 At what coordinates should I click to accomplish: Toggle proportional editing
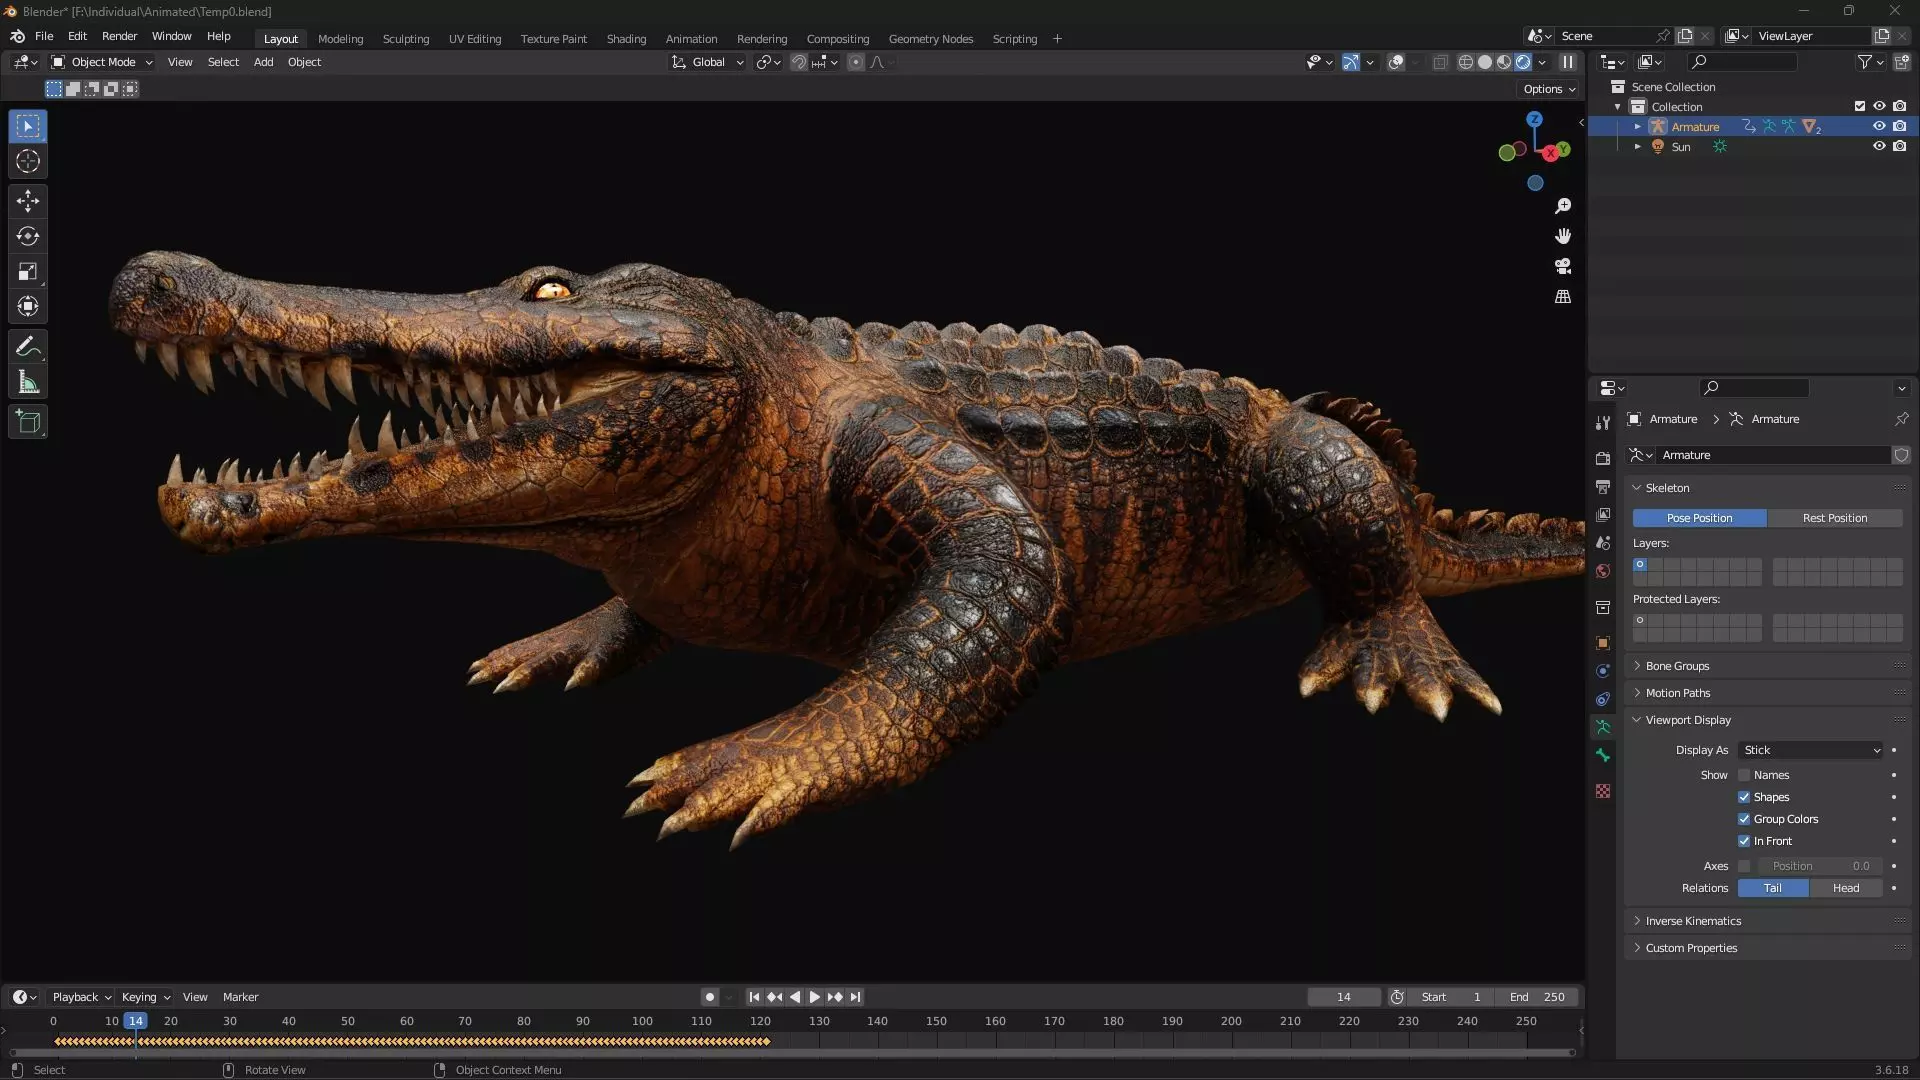pyautogui.click(x=855, y=62)
